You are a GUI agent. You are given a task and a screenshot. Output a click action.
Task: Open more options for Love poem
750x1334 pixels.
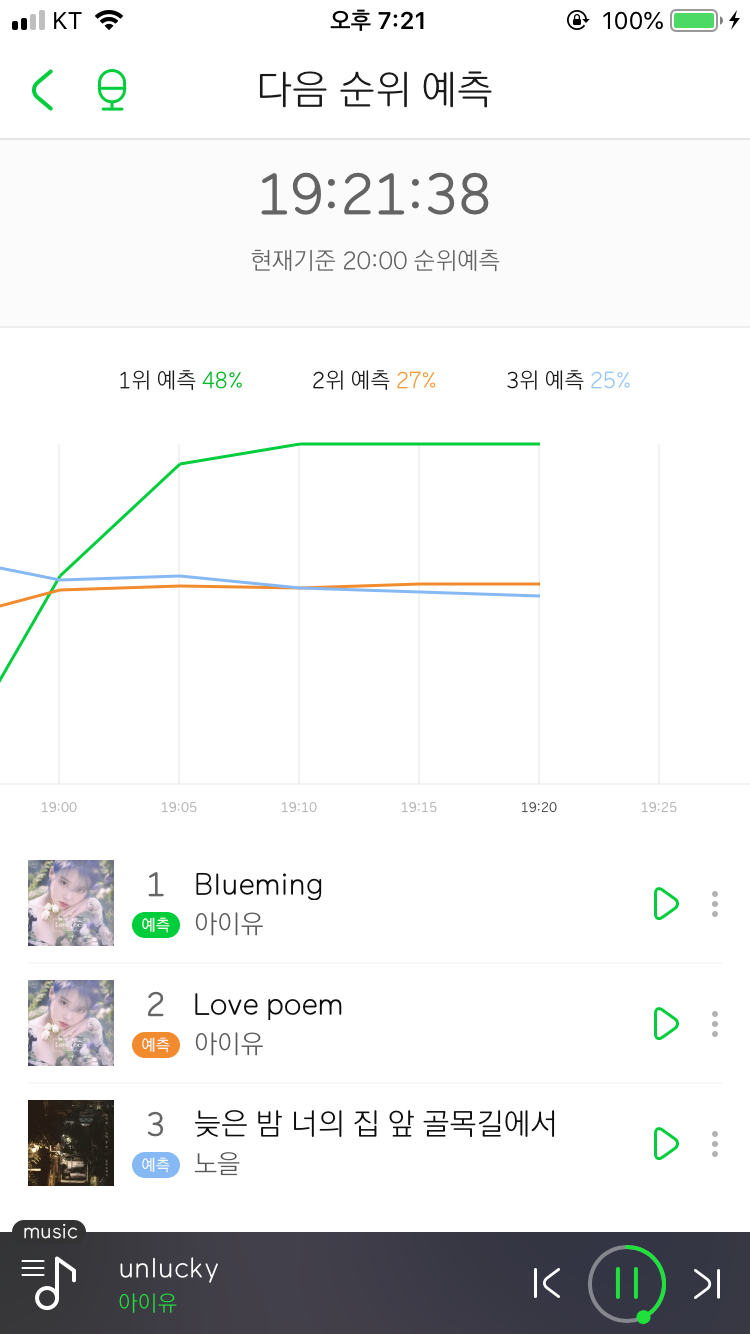(x=714, y=1023)
